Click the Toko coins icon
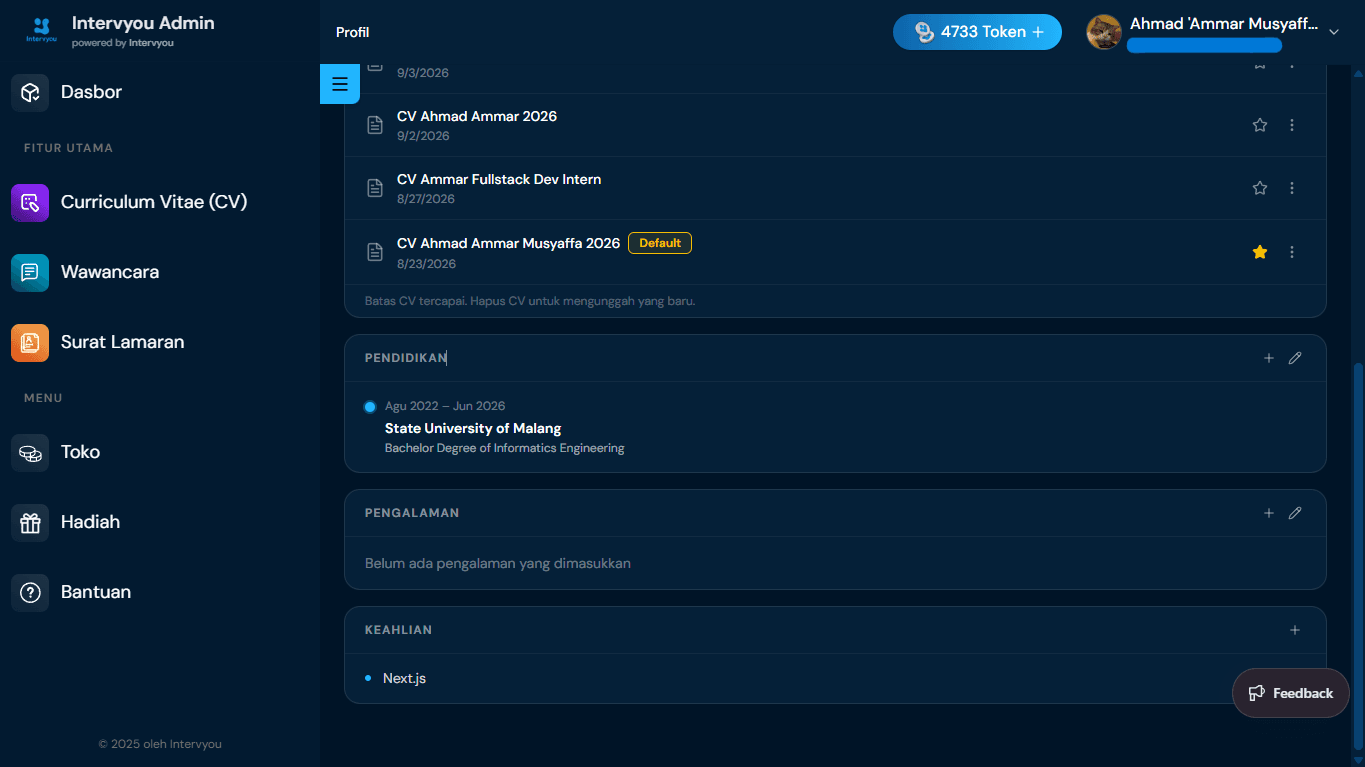The width and height of the screenshot is (1365, 767). 30,452
